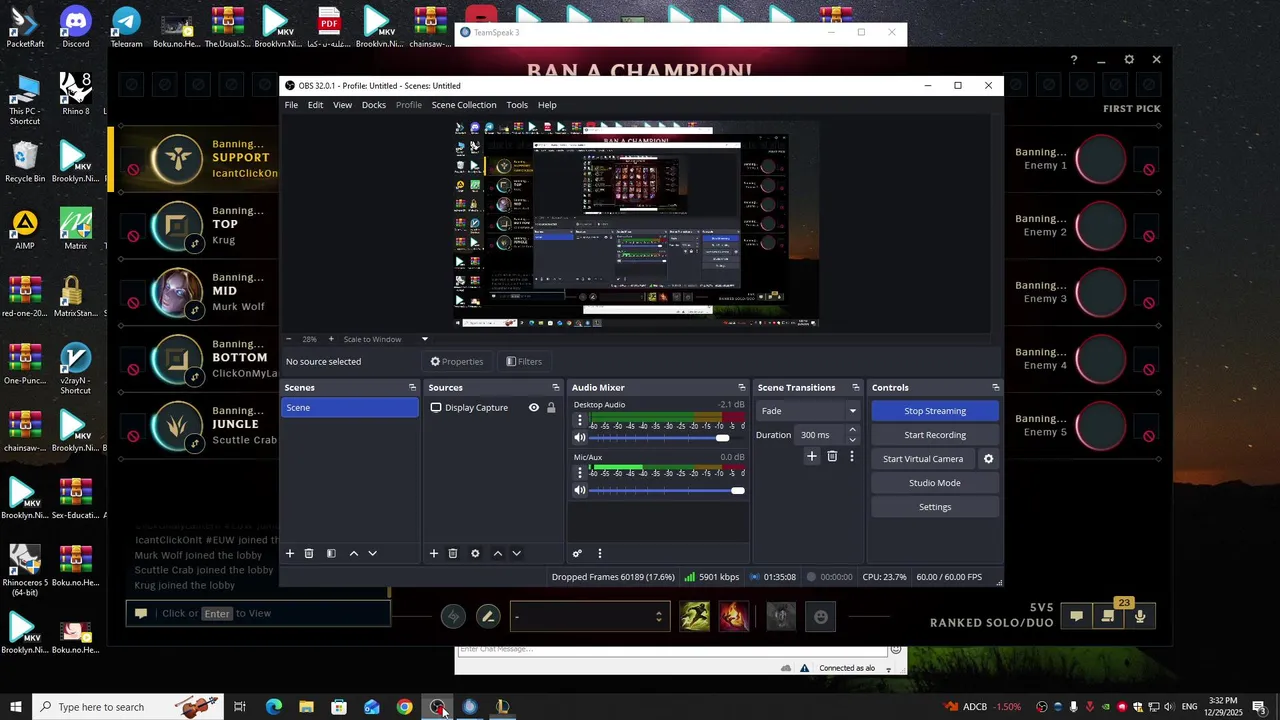Open Virtual Camera settings gear
This screenshot has height=720, width=1280.
tap(988, 459)
